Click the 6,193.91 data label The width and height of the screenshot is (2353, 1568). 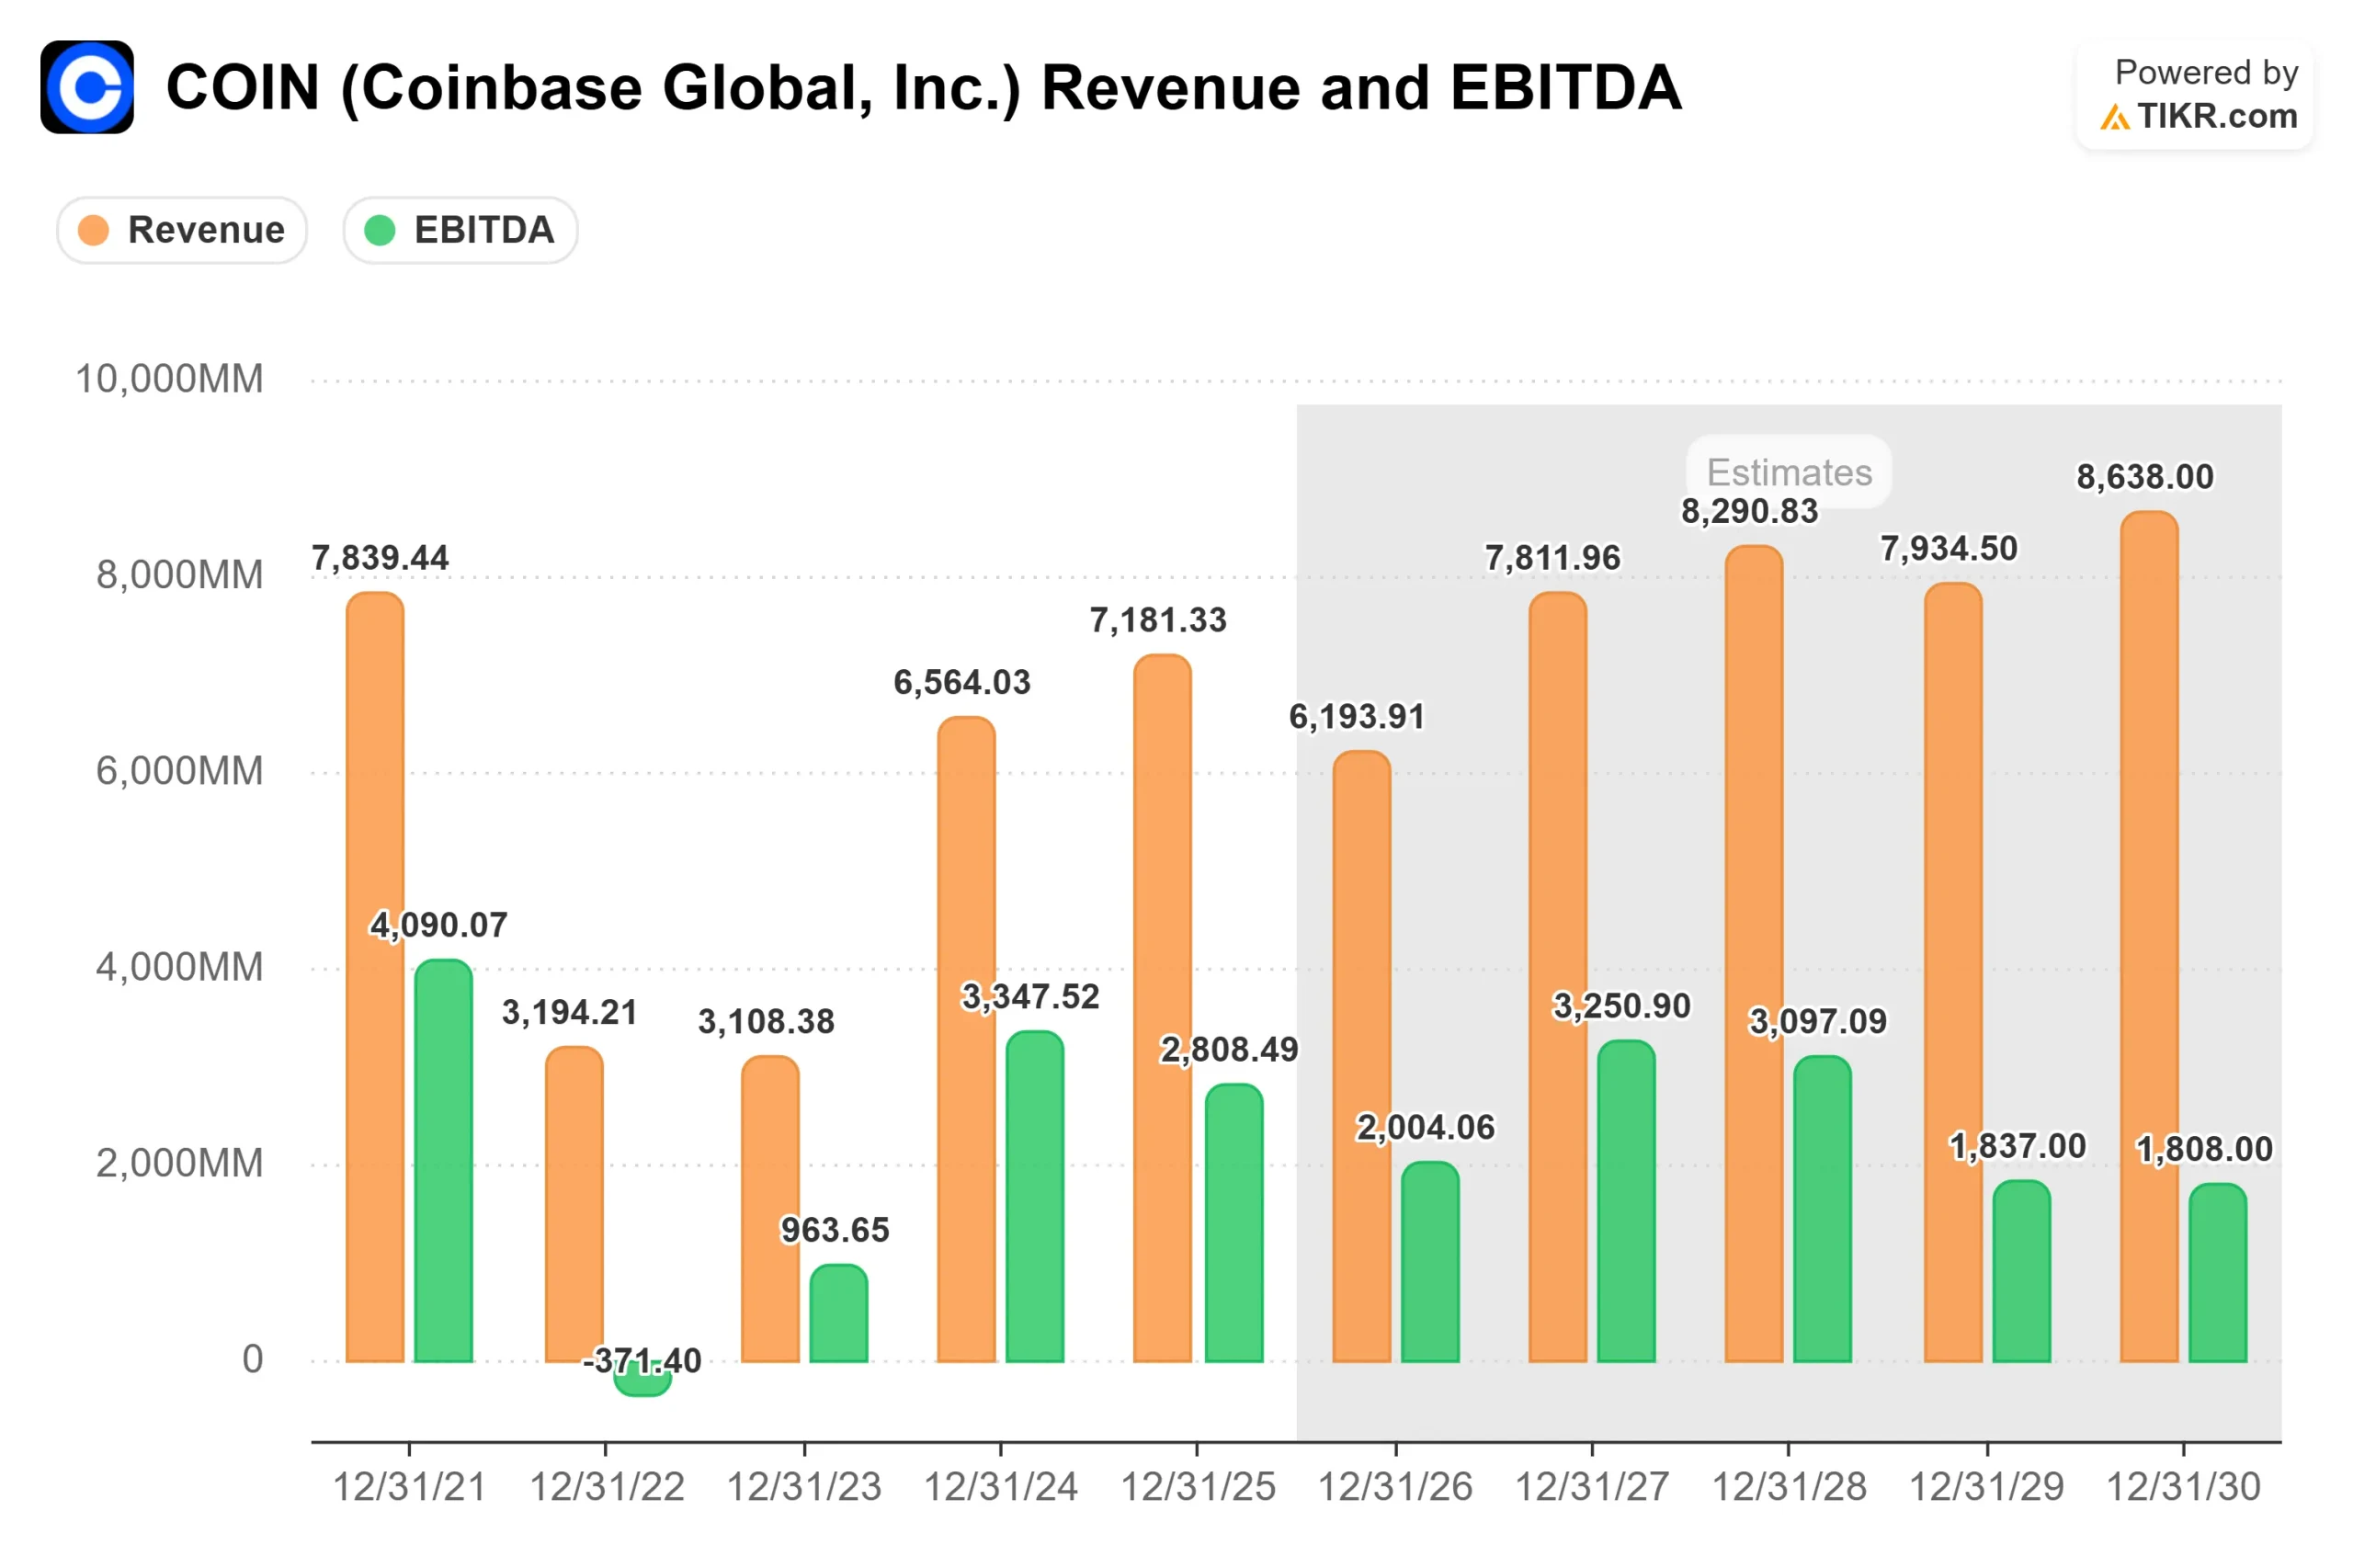pyautogui.click(x=1356, y=716)
